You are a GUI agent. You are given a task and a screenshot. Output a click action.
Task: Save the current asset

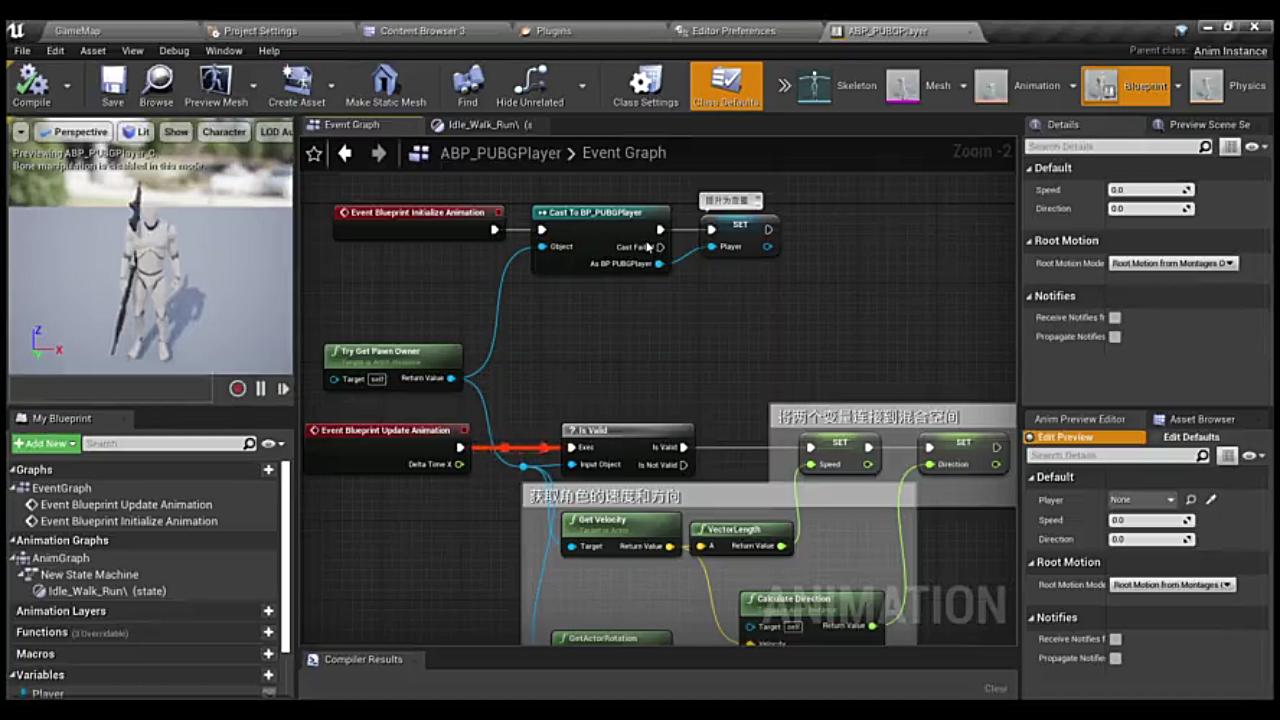coord(113,85)
